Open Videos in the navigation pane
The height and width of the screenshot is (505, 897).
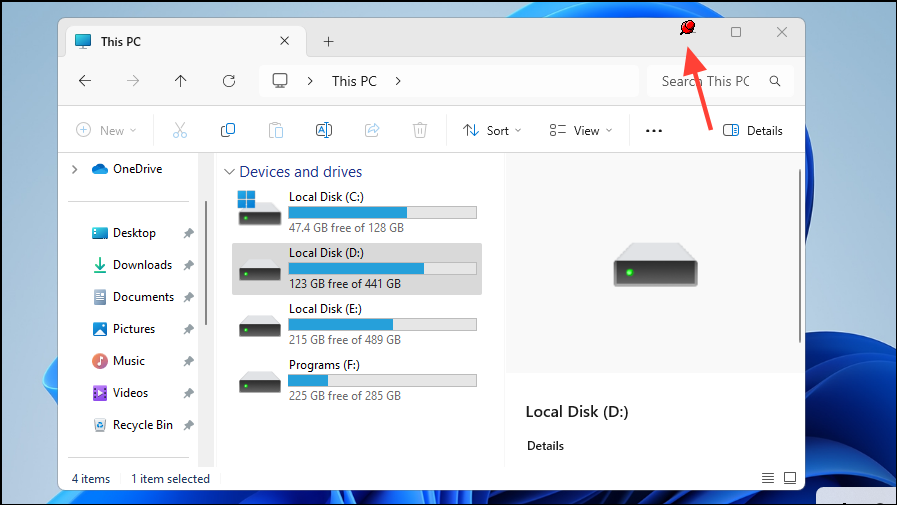130,393
